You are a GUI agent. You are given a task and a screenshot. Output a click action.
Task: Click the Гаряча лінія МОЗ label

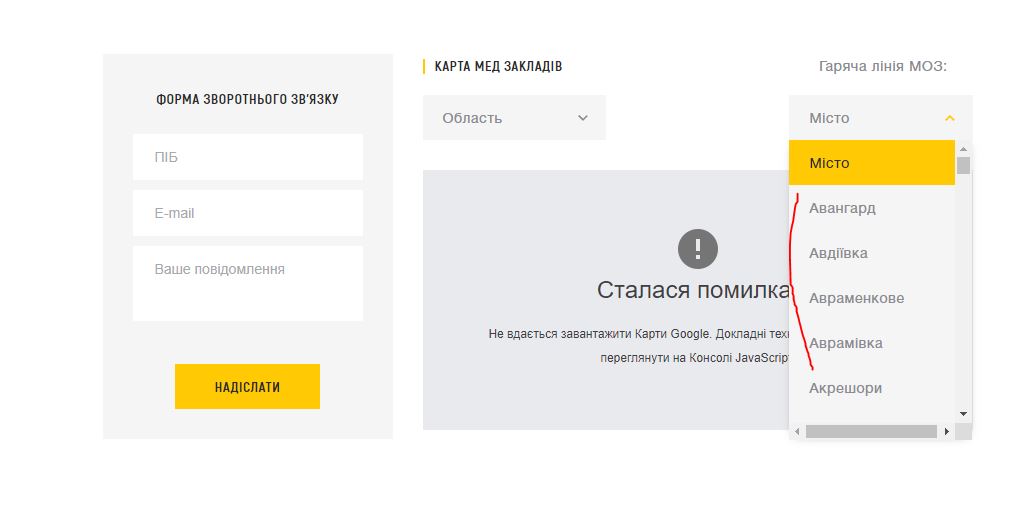point(882,67)
